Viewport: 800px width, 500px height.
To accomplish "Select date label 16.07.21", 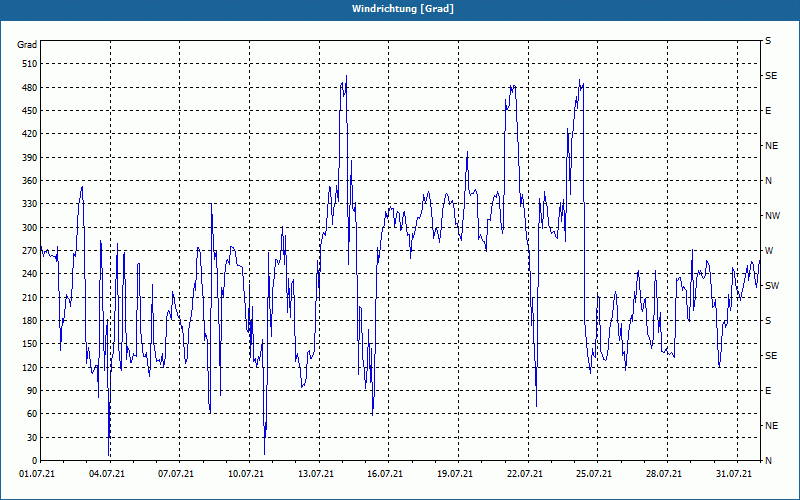I will 385,474.
